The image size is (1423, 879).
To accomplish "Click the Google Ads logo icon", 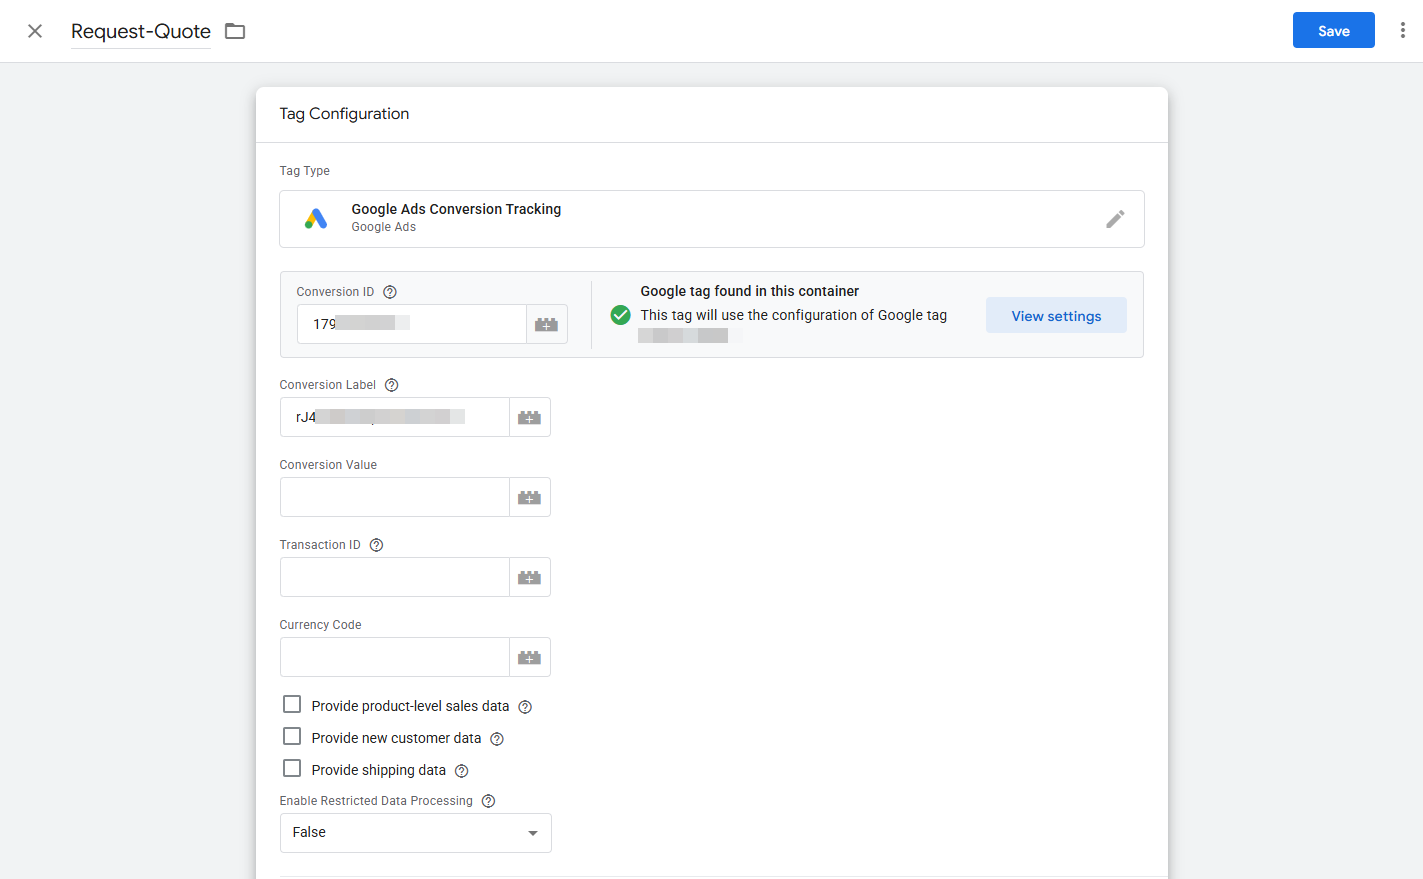I will point(316,219).
